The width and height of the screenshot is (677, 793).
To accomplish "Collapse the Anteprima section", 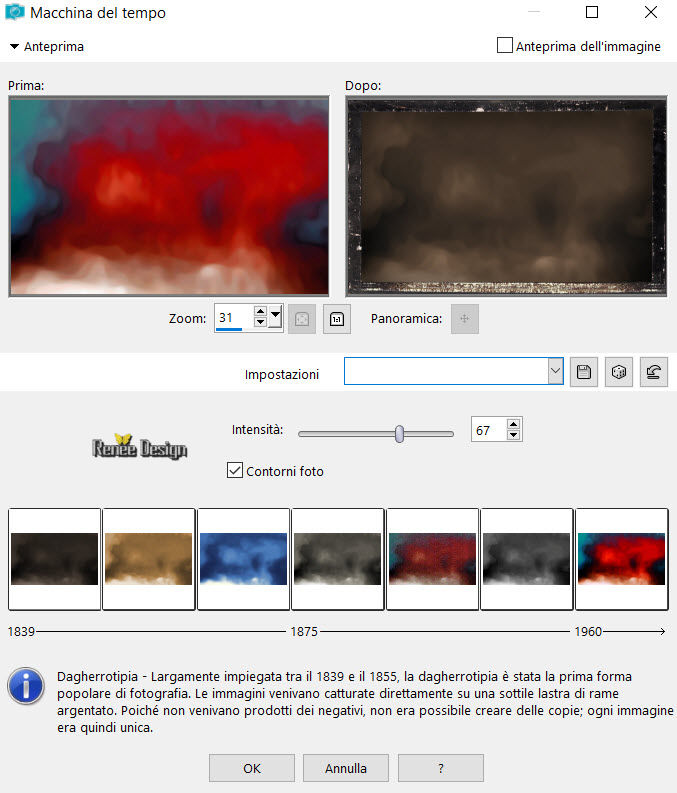I will [14, 47].
